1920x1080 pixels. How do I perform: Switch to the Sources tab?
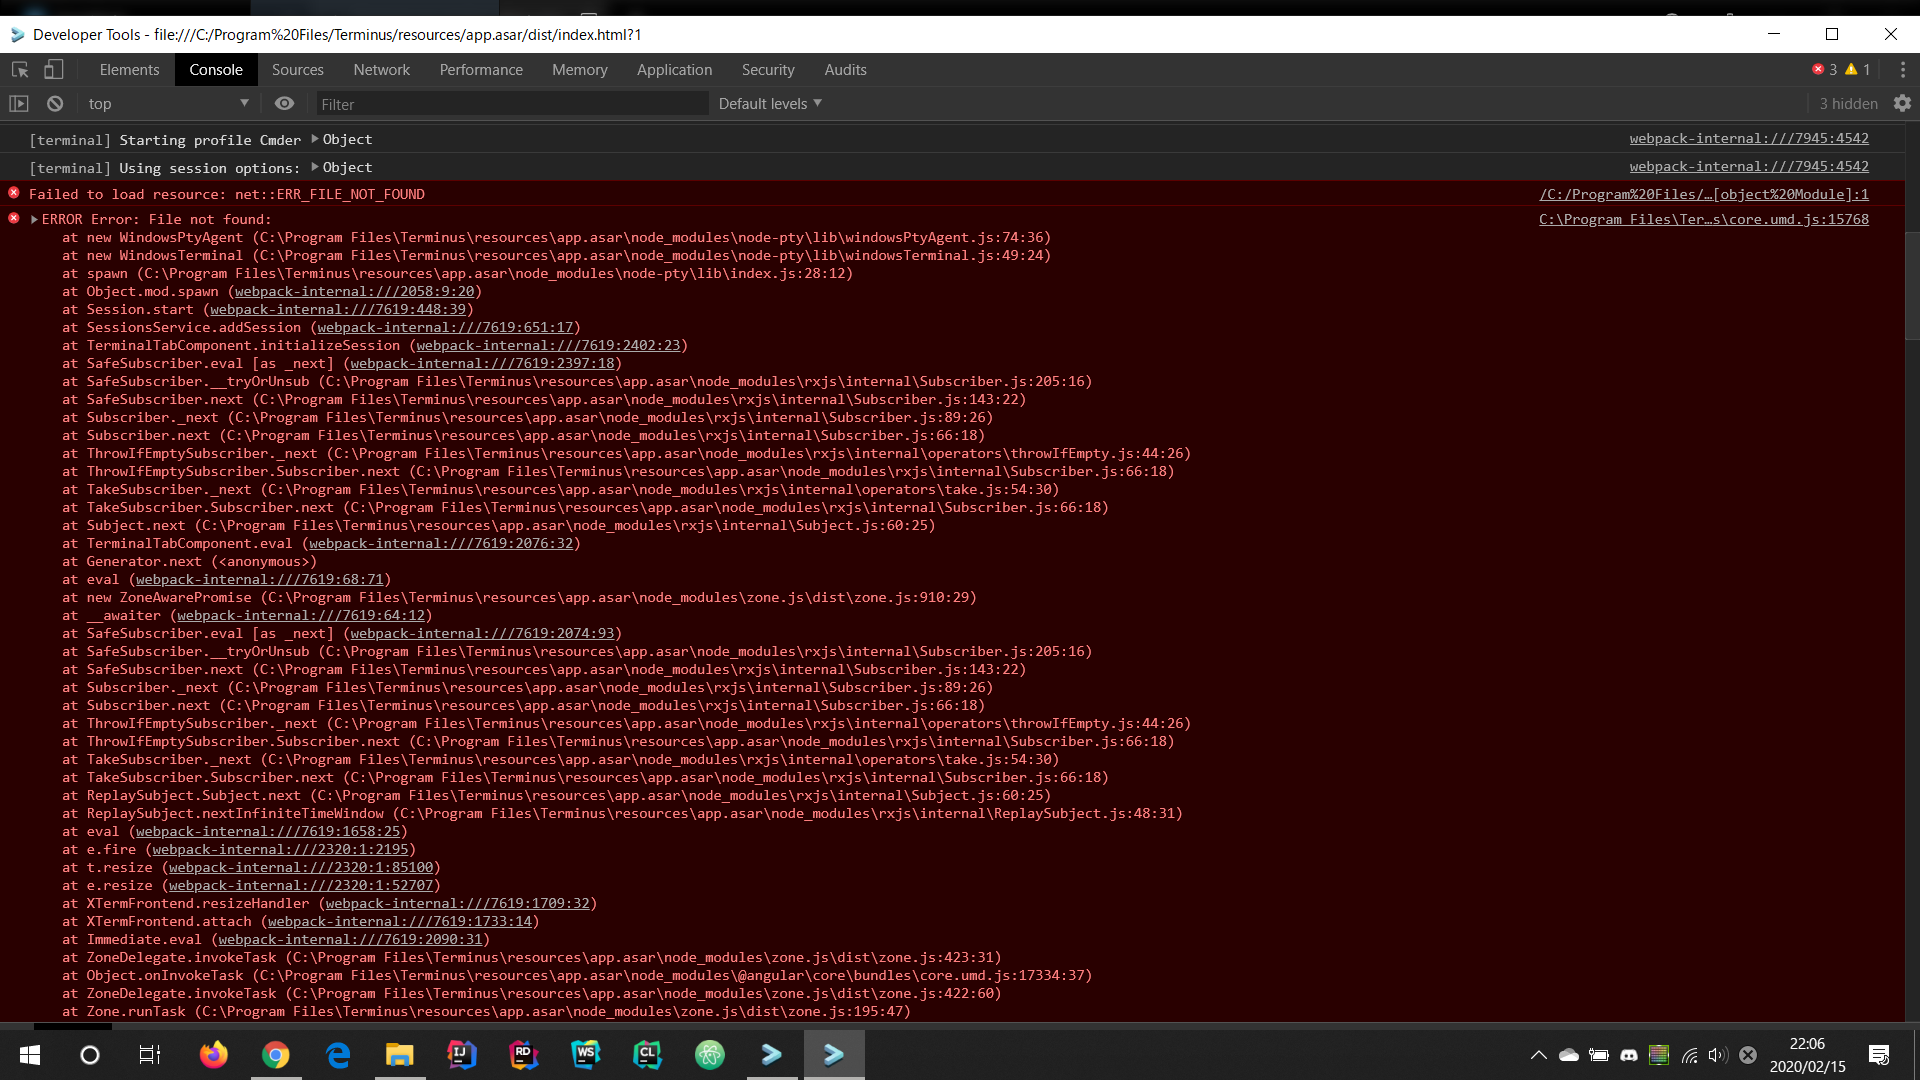pos(297,69)
